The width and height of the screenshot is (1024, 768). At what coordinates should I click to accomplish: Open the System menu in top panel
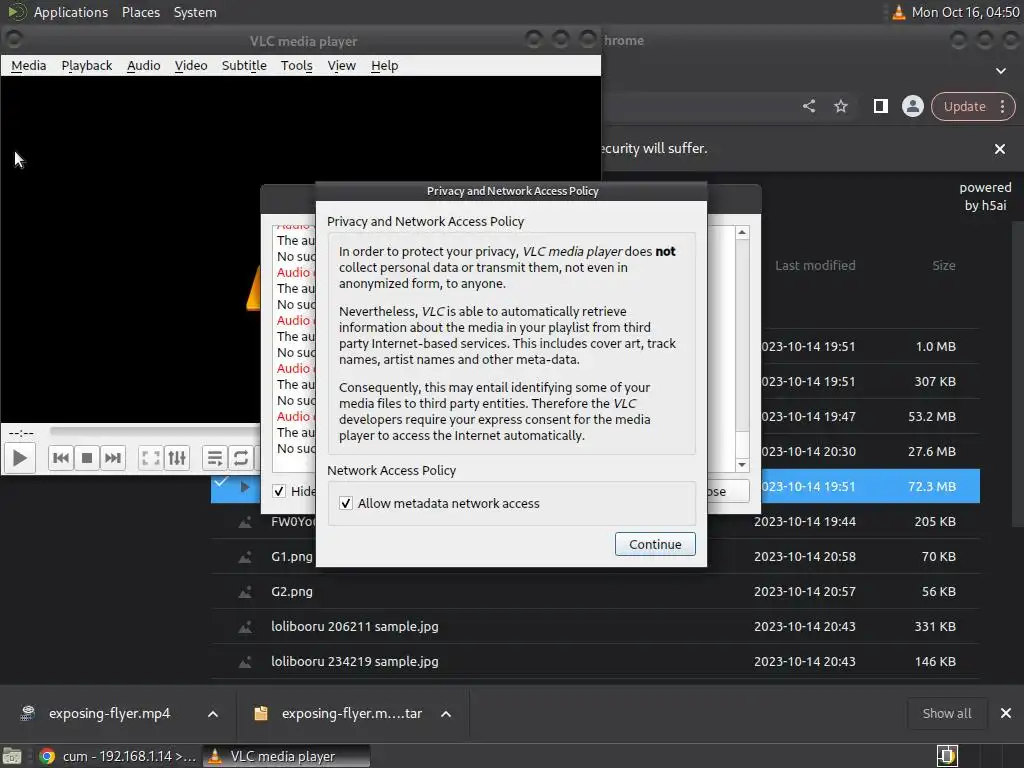pyautogui.click(x=195, y=12)
